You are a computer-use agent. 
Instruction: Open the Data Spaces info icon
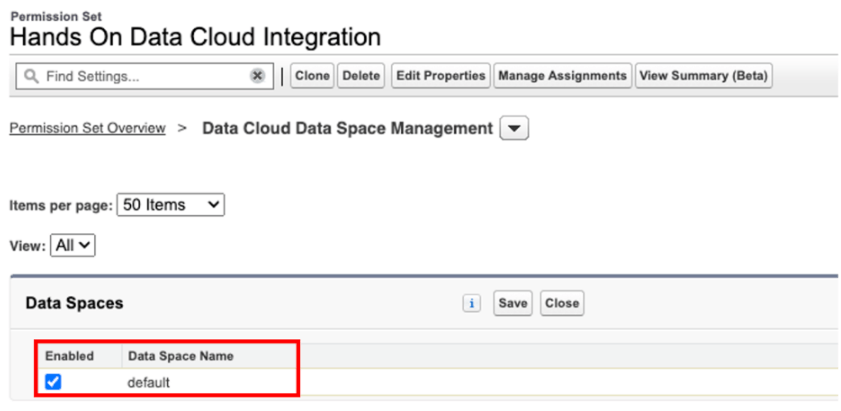click(471, 304)
